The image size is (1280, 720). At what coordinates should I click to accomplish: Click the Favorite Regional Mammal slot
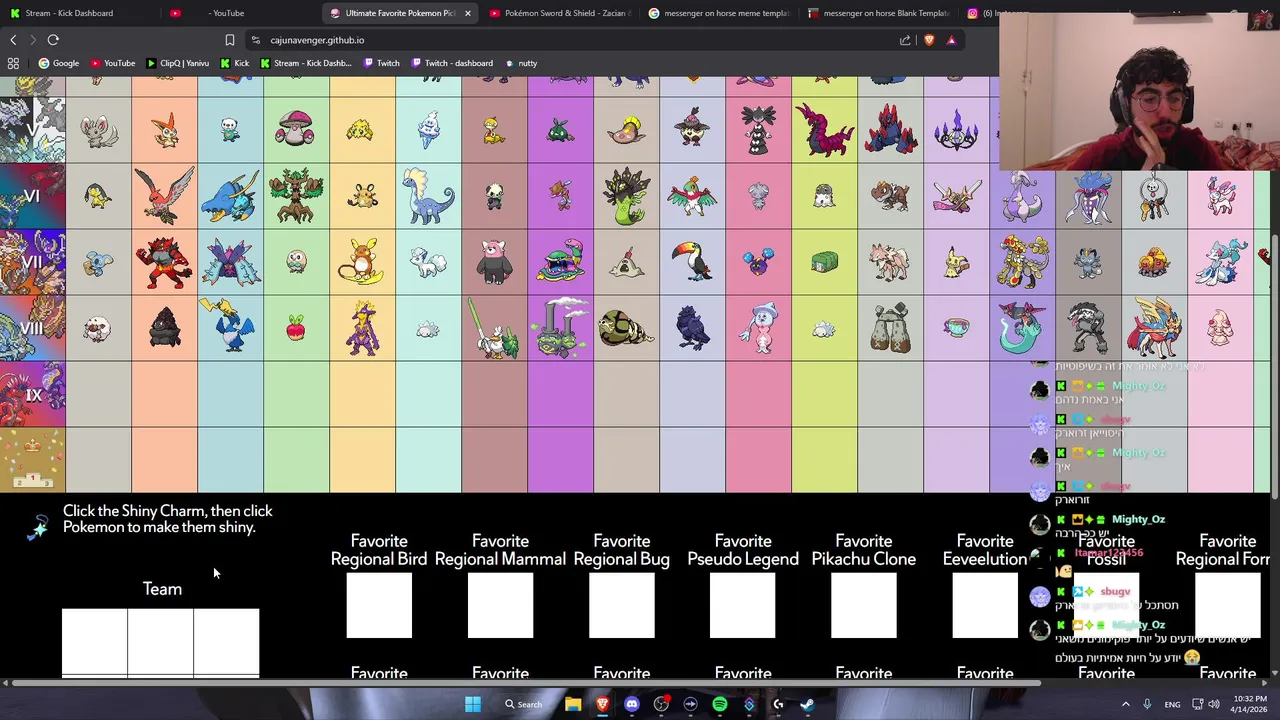[500, 605]
